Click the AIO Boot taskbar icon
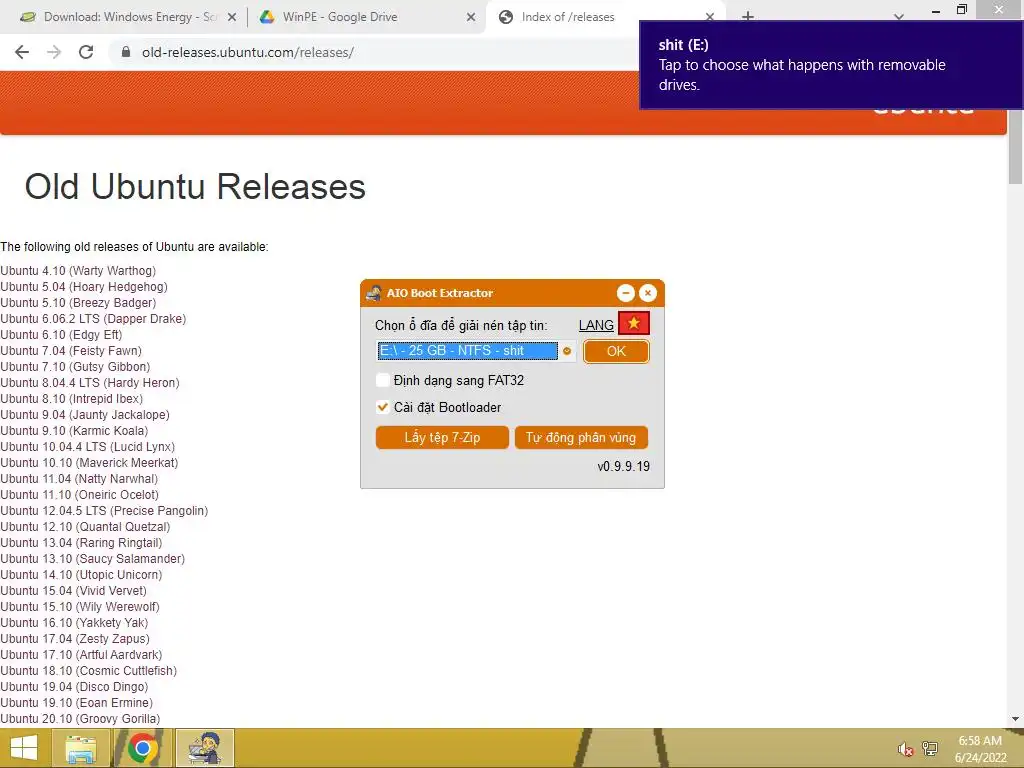The image size is (1024, 768). pos(205,748)
